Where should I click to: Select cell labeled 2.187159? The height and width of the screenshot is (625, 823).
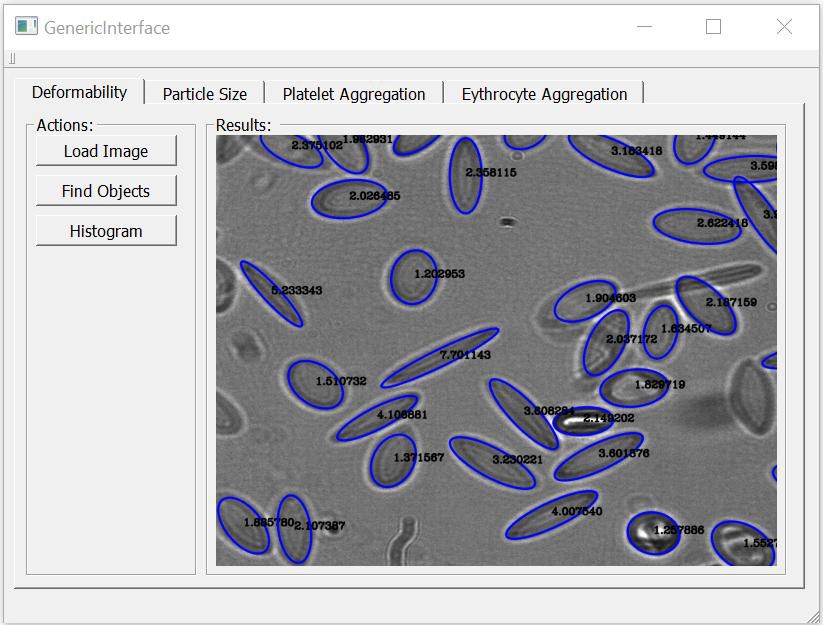[x=706, y=305]
